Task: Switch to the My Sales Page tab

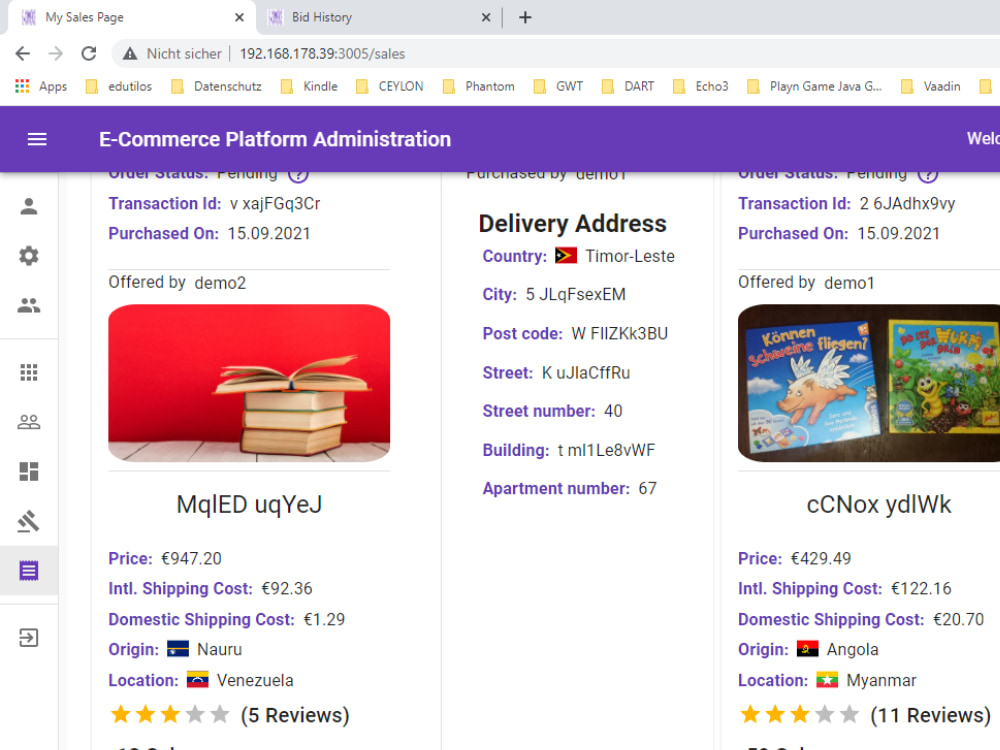Action: (131, 17)
